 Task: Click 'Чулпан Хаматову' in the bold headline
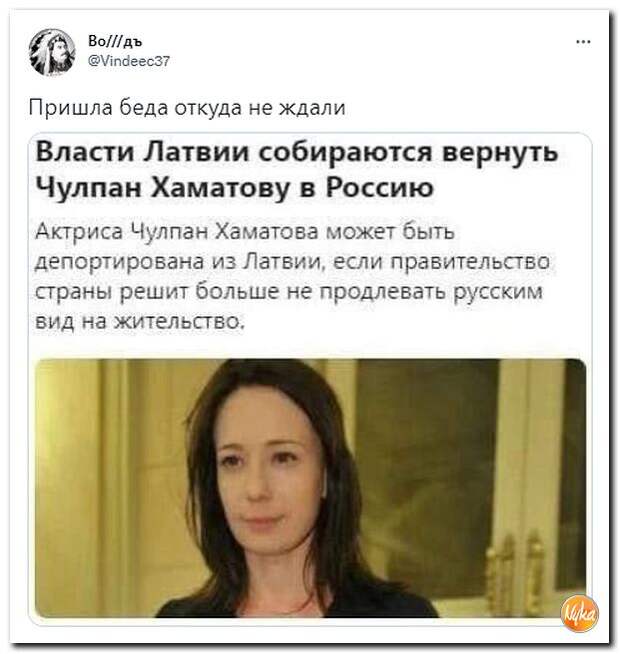click(x=163, y=188)
